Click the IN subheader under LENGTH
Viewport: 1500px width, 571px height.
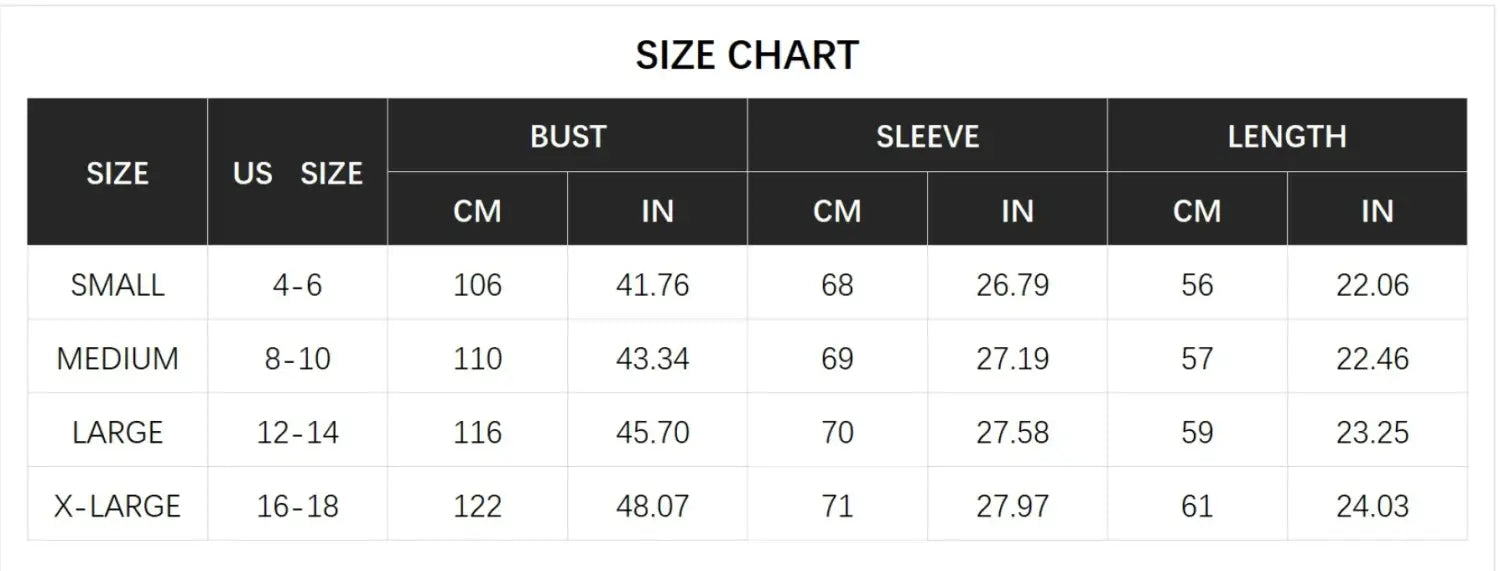(x=1377, y=210)
